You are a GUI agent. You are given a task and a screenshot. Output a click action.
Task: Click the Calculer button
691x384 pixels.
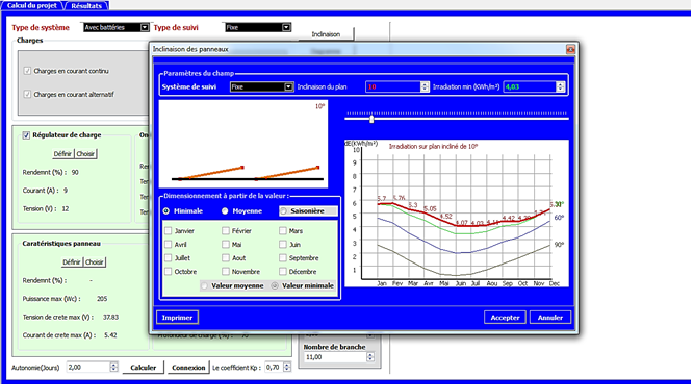click(143, 368)
